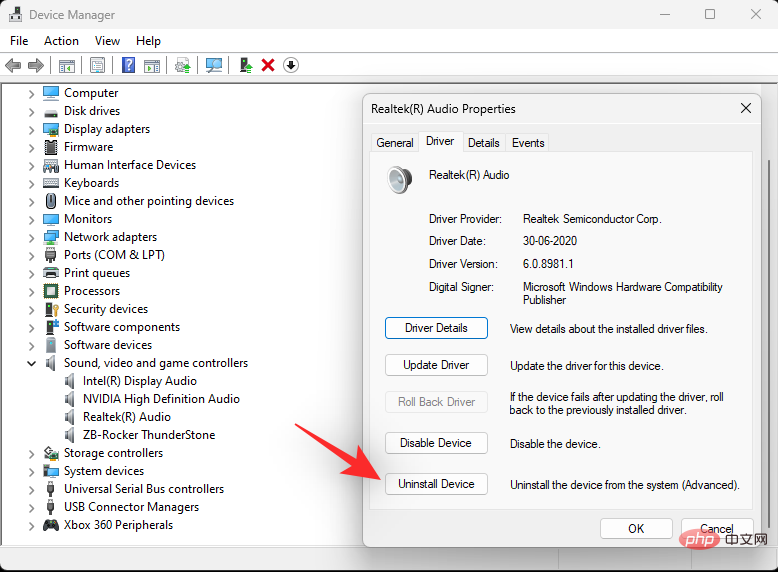
Task: Expand the USB Connector Managers category
Action: [x=31, y=508]
